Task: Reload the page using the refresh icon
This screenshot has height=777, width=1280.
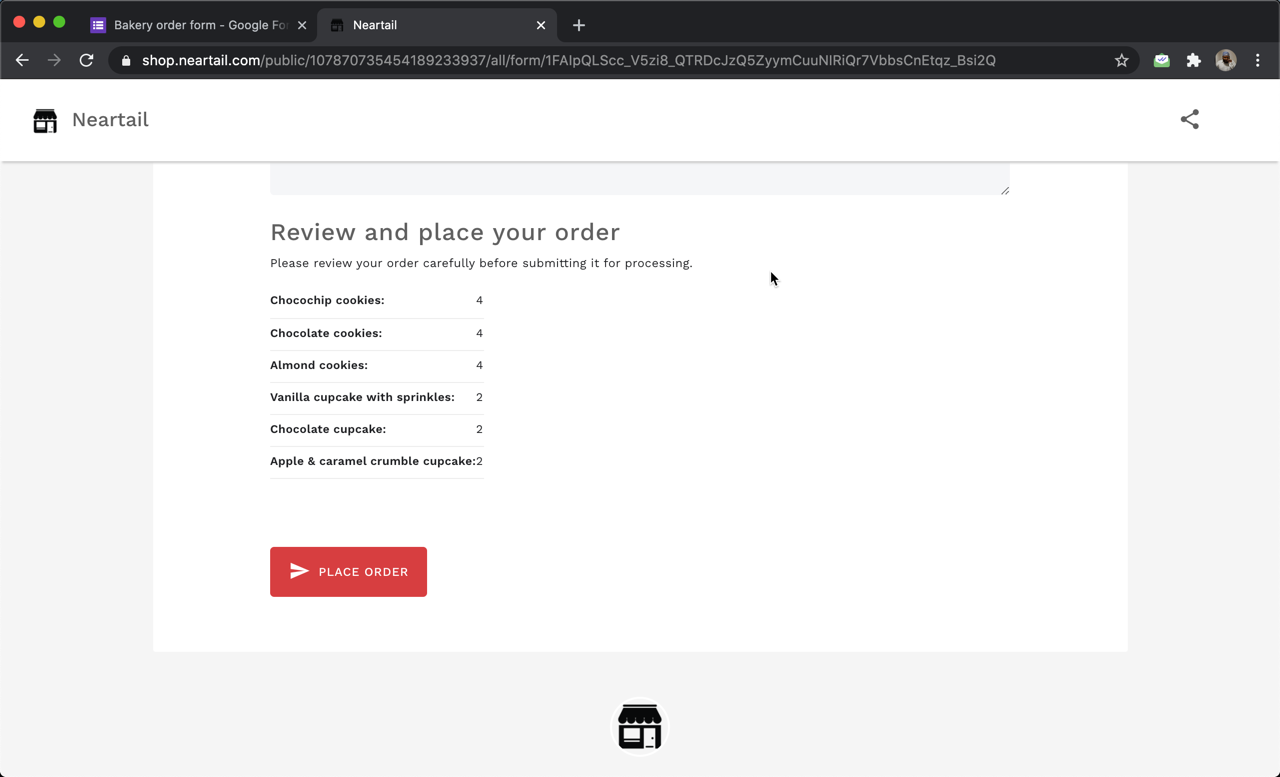Action: [86, 60]
